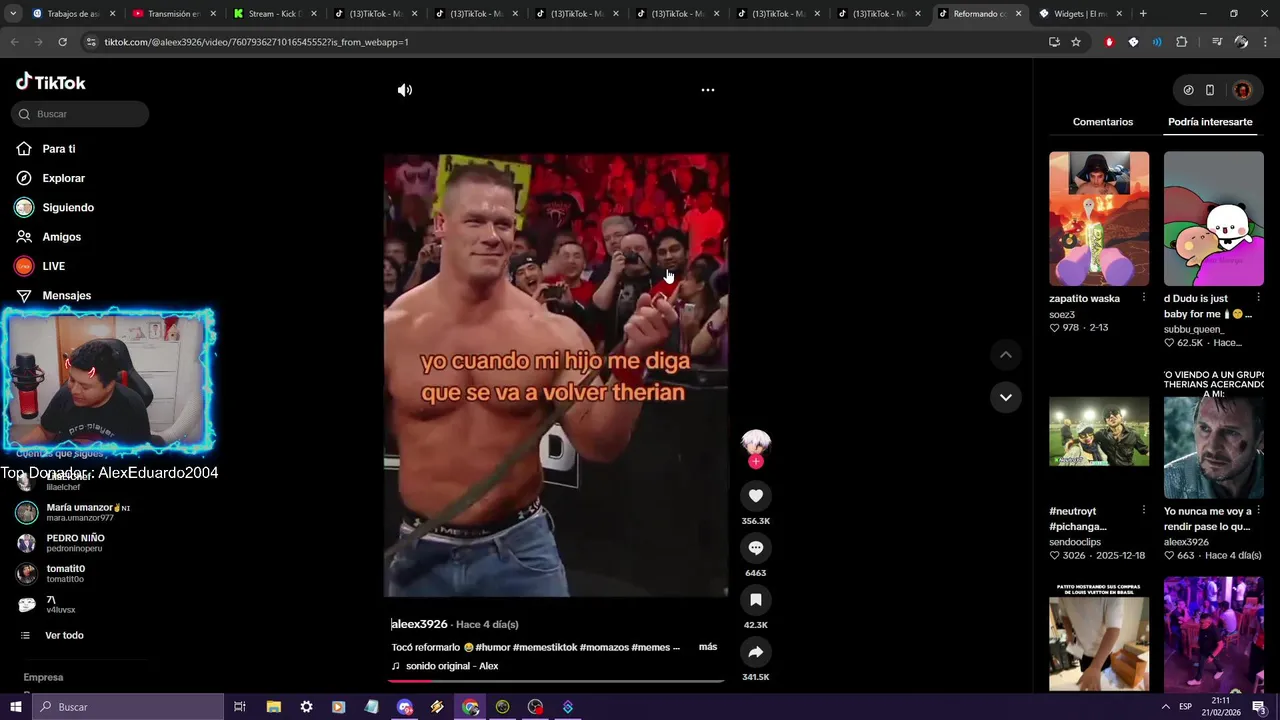Open the Explorar section

(63, 178)
